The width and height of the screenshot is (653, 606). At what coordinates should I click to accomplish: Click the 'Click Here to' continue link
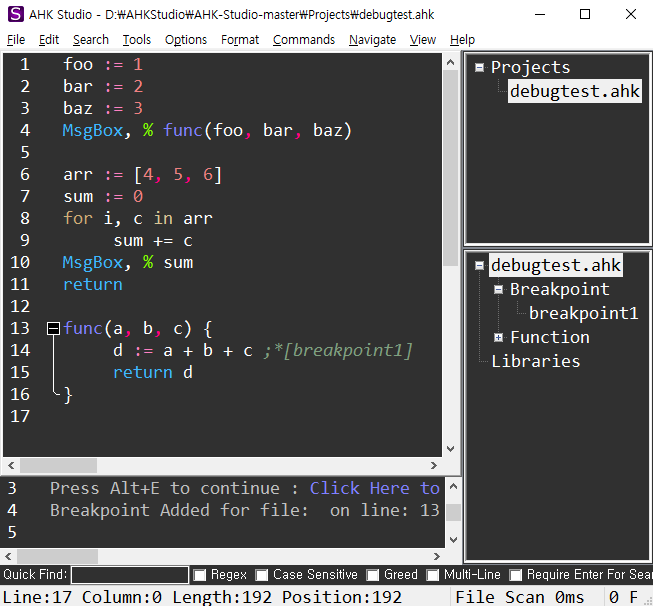(x=374, y=488)
